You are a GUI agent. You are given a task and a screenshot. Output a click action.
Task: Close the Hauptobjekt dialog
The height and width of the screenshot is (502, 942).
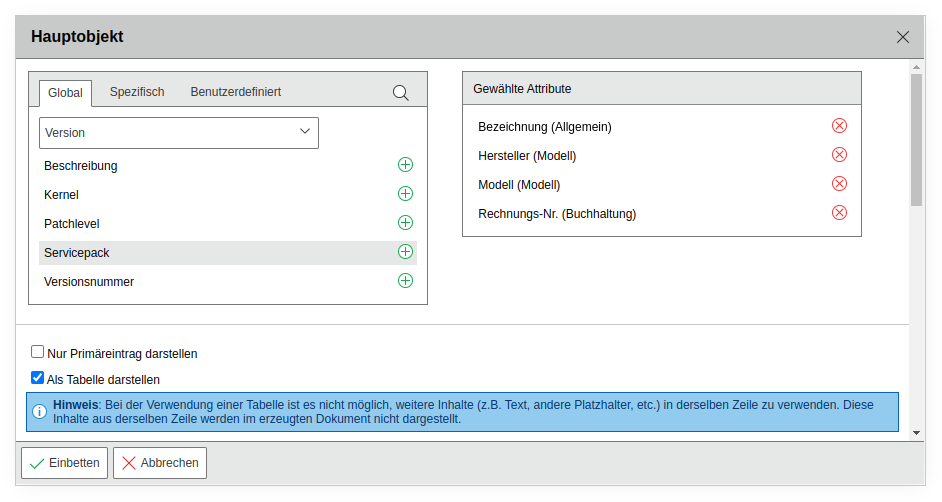[903, 37]
